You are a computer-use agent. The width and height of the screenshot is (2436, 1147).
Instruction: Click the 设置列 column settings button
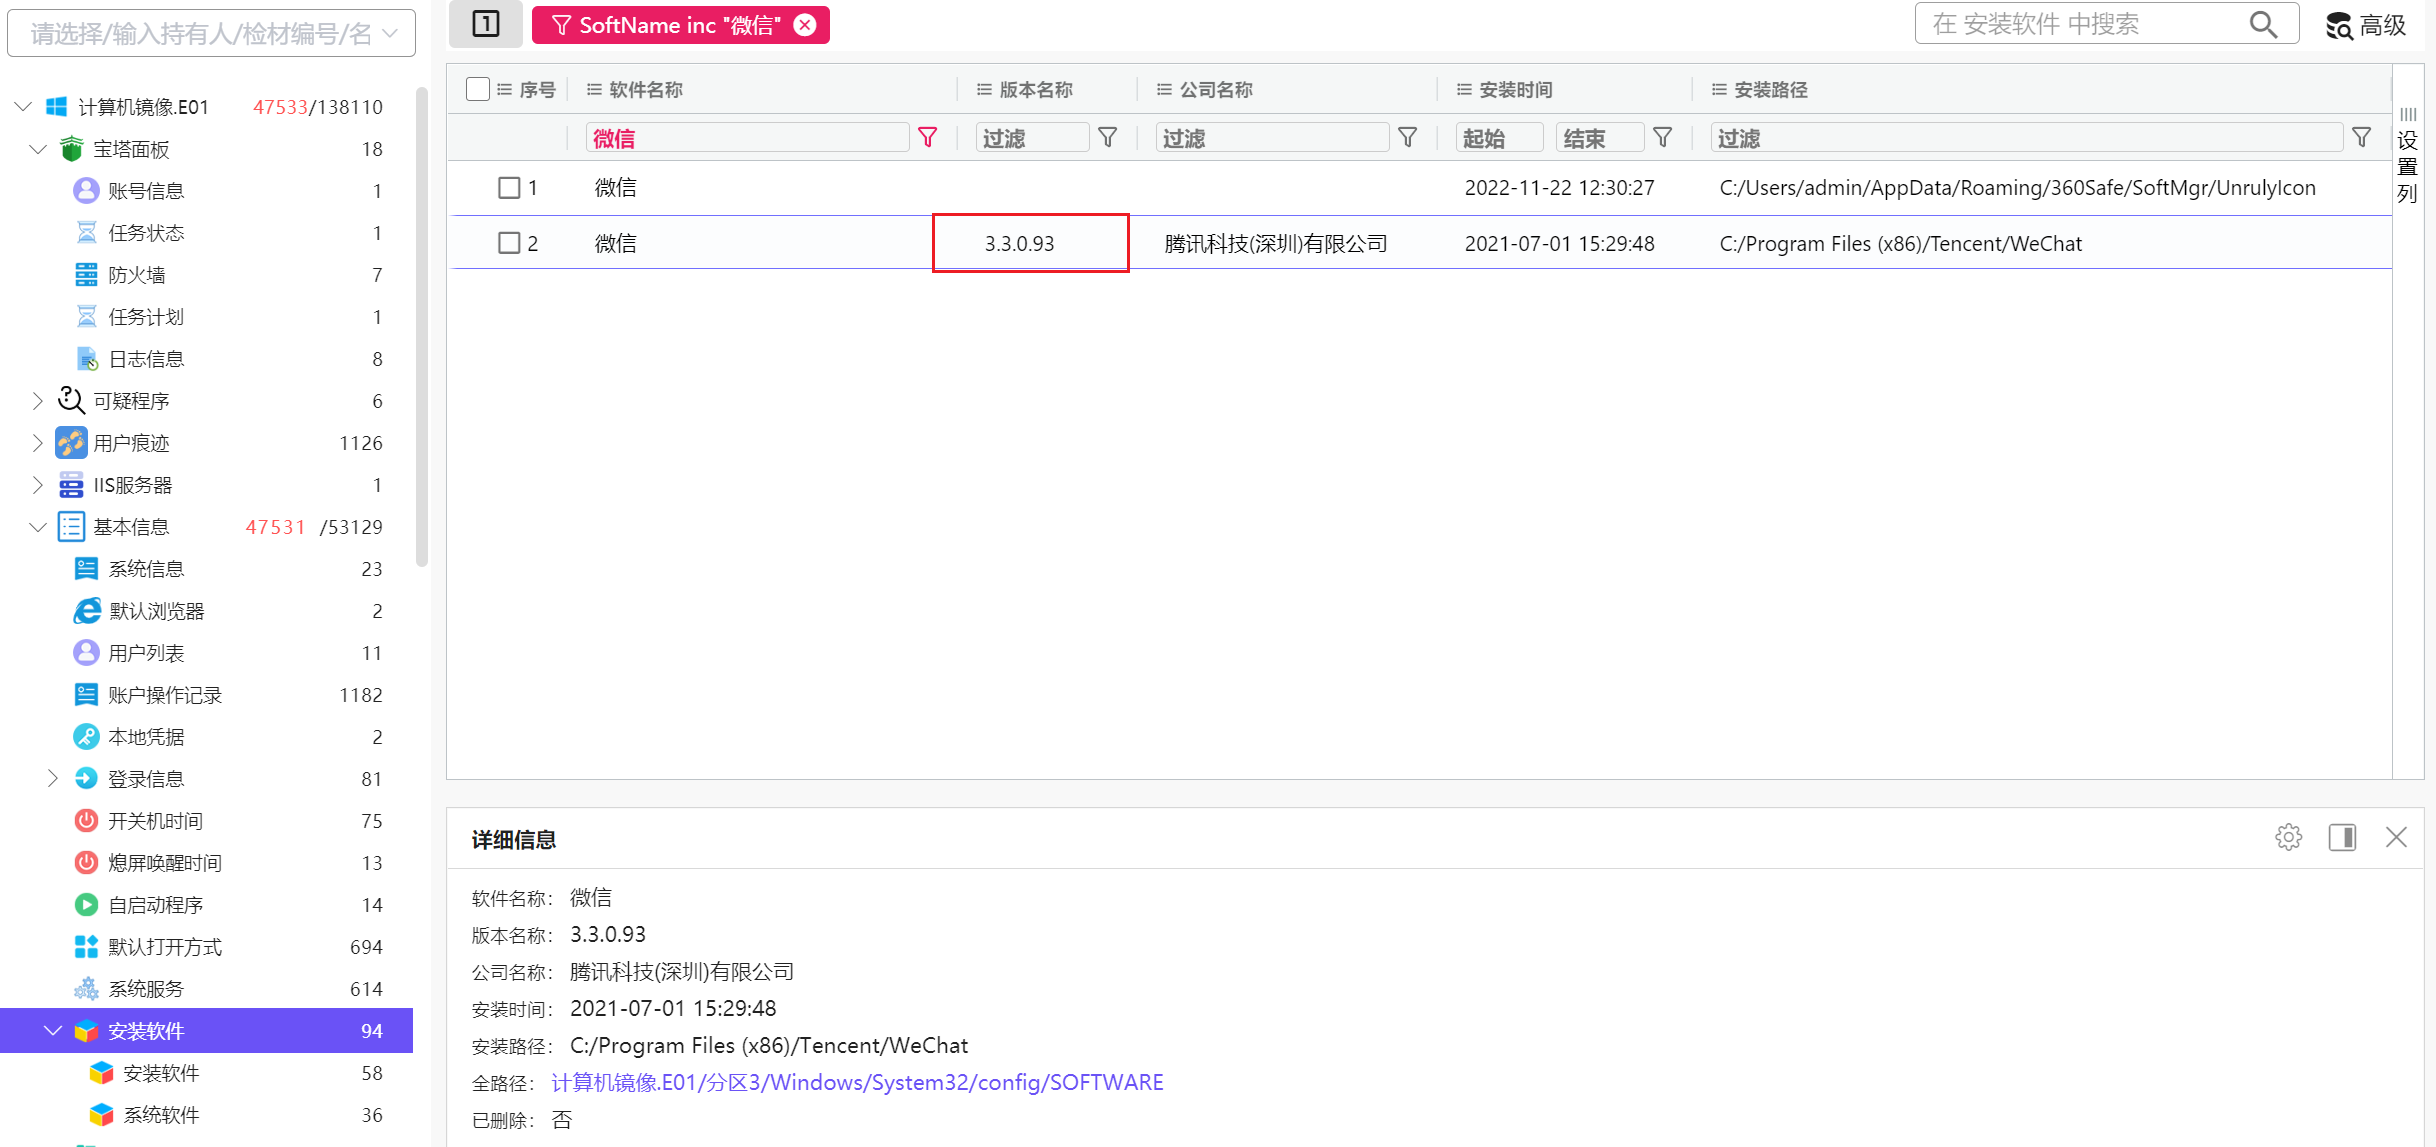click(2407, 155)
